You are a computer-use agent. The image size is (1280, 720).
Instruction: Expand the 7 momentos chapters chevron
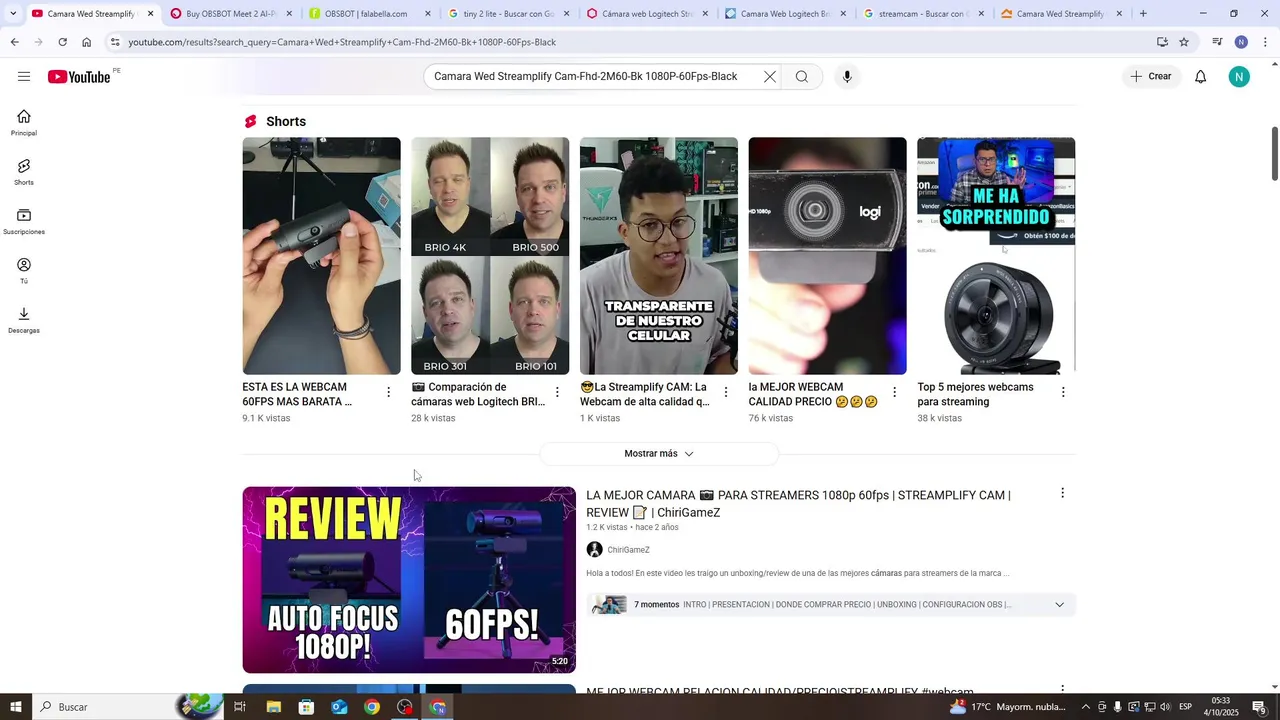(1059, 605)
